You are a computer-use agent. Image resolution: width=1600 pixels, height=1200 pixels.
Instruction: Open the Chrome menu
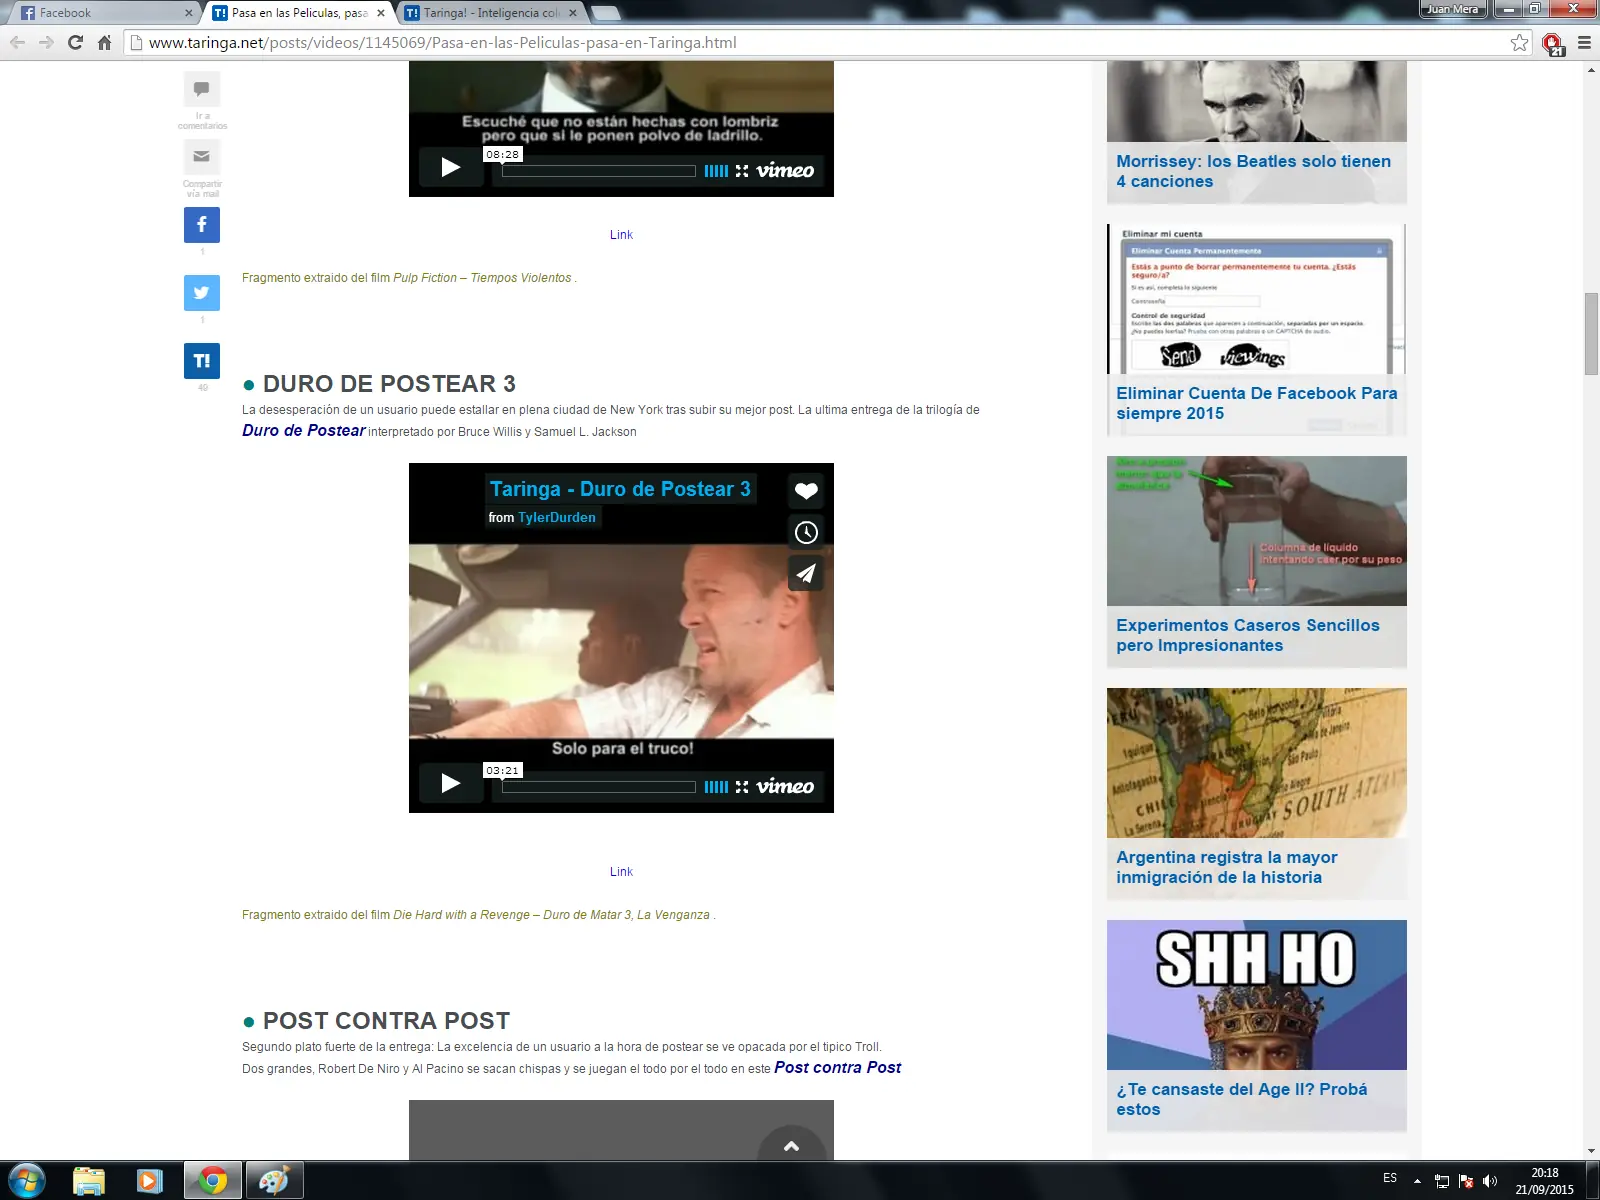pos(1584,43)
